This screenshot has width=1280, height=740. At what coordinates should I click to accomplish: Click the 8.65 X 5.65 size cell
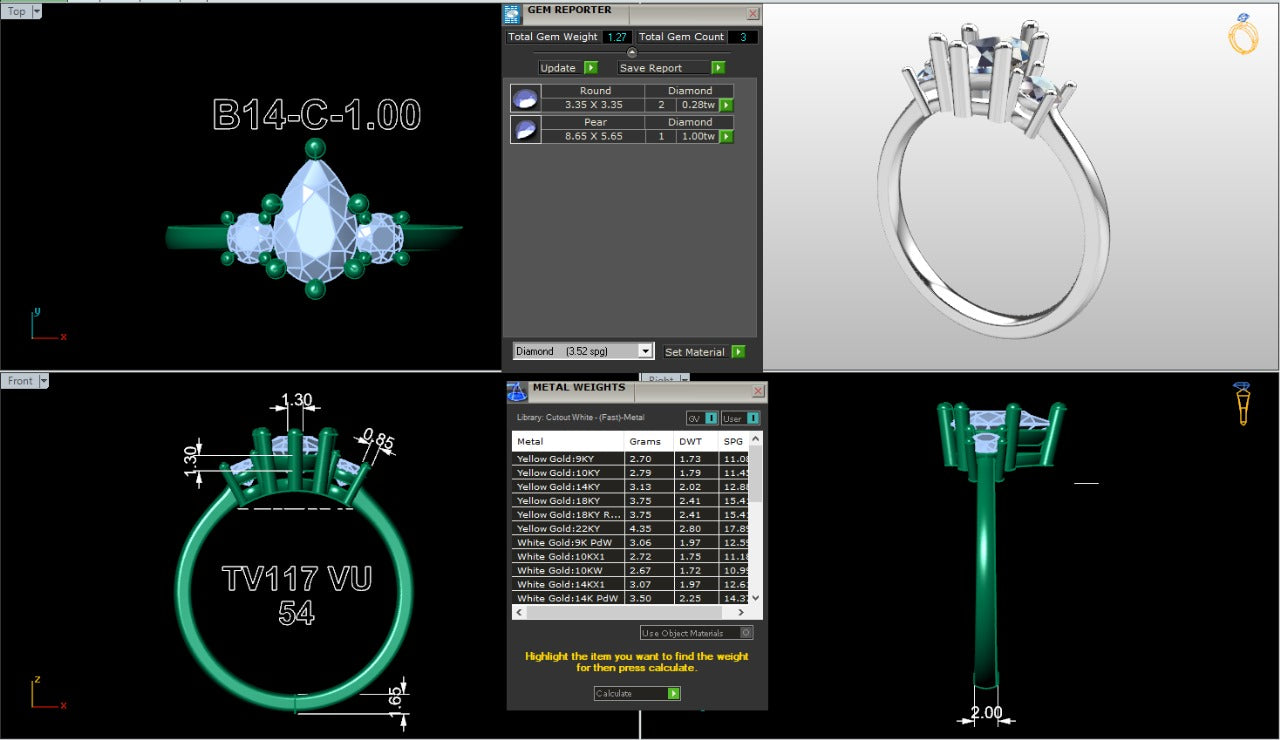point(595,137)
